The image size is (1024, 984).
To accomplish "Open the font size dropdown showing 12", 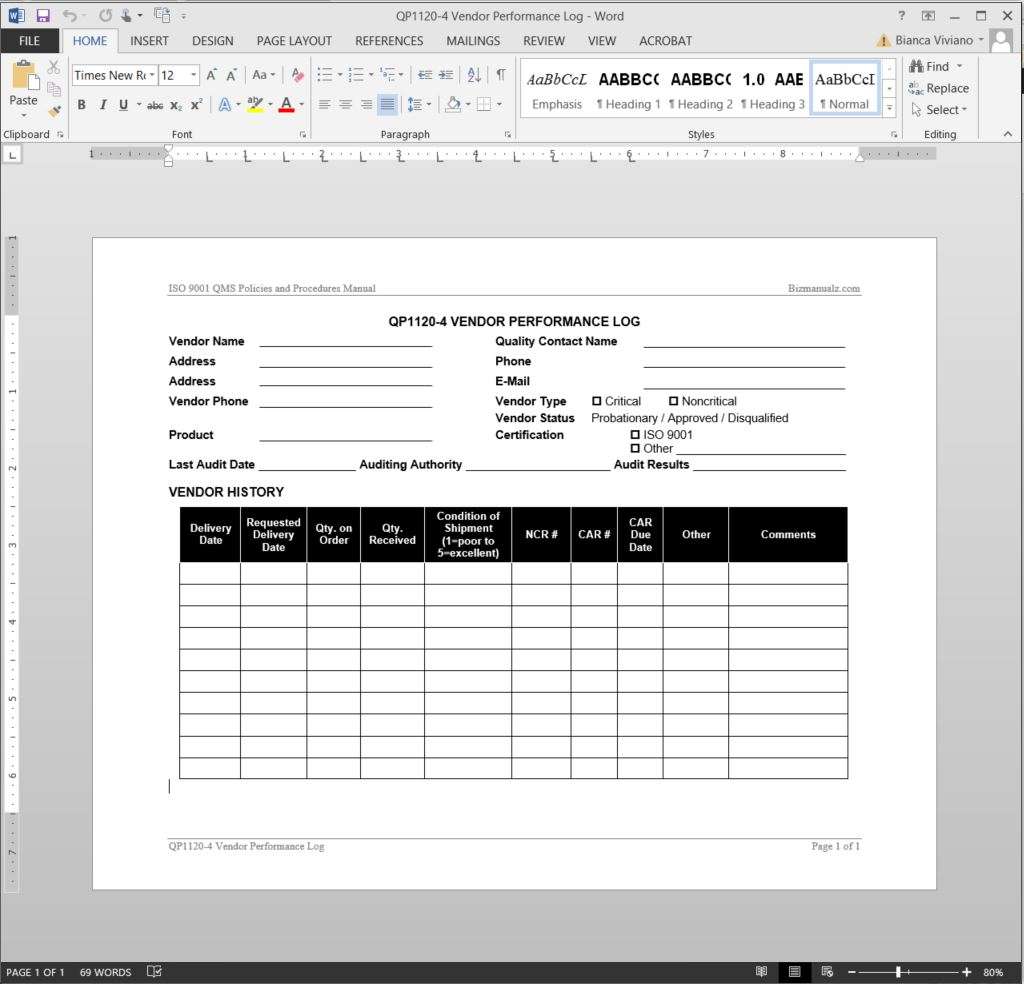I will (194, 75).
